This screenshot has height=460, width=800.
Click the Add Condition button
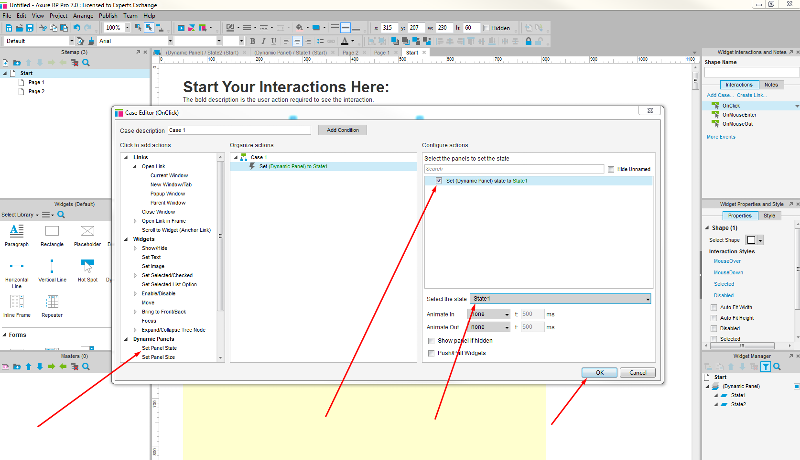coord(342,130)
